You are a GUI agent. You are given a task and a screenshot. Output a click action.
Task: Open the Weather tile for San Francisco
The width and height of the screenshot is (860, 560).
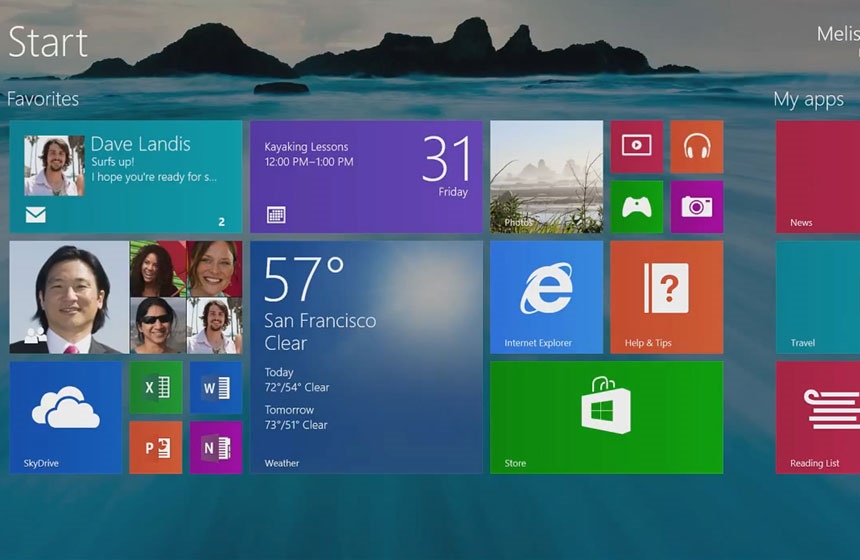pyautogui.click(x=366, y=357)
